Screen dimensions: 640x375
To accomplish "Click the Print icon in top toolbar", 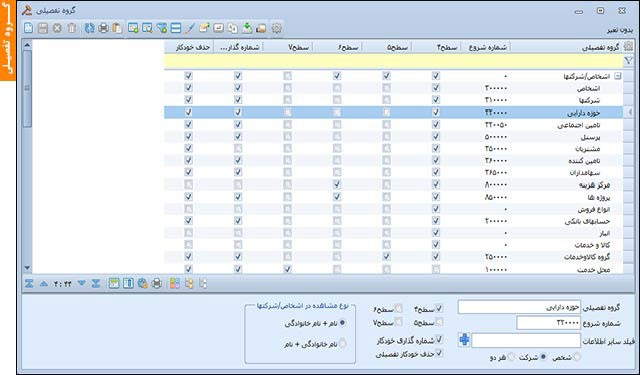I will 104,28.
